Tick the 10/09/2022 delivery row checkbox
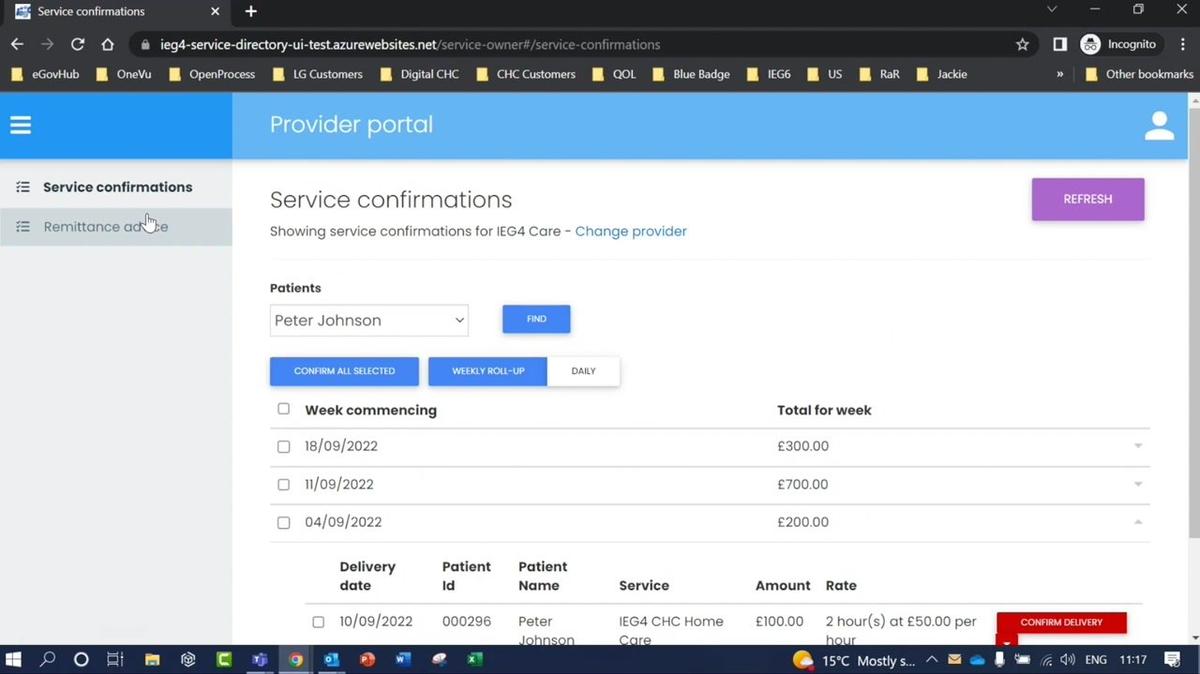Image resolution: width=1200 pixels, height=674 pixels. pyautogui.click(x=318, y=621)
